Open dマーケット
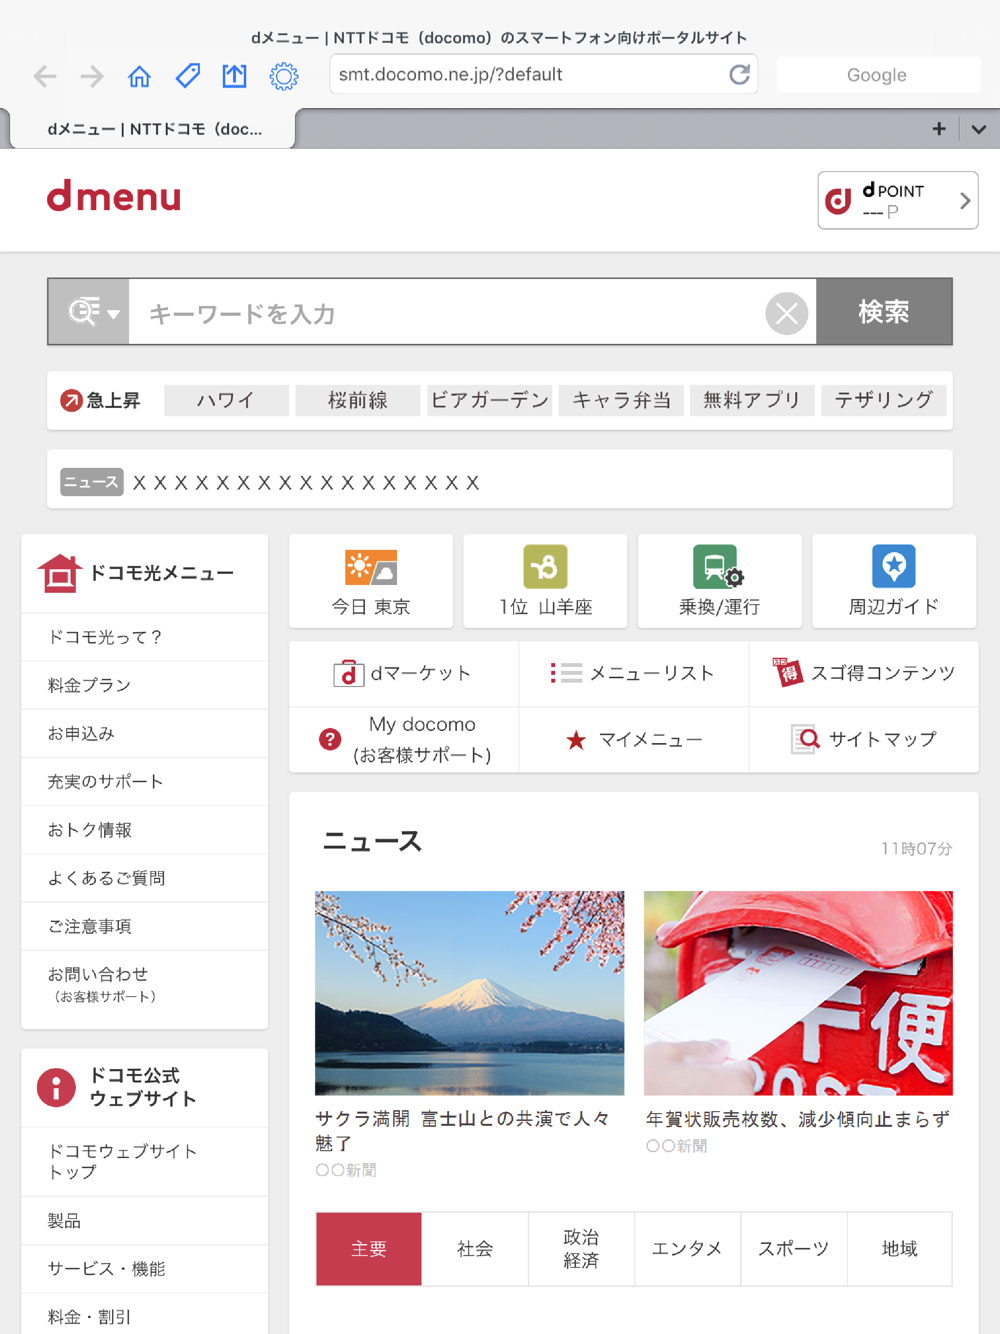The image size is (1000, 1334). pyautogui.click(x=403, y=673)
